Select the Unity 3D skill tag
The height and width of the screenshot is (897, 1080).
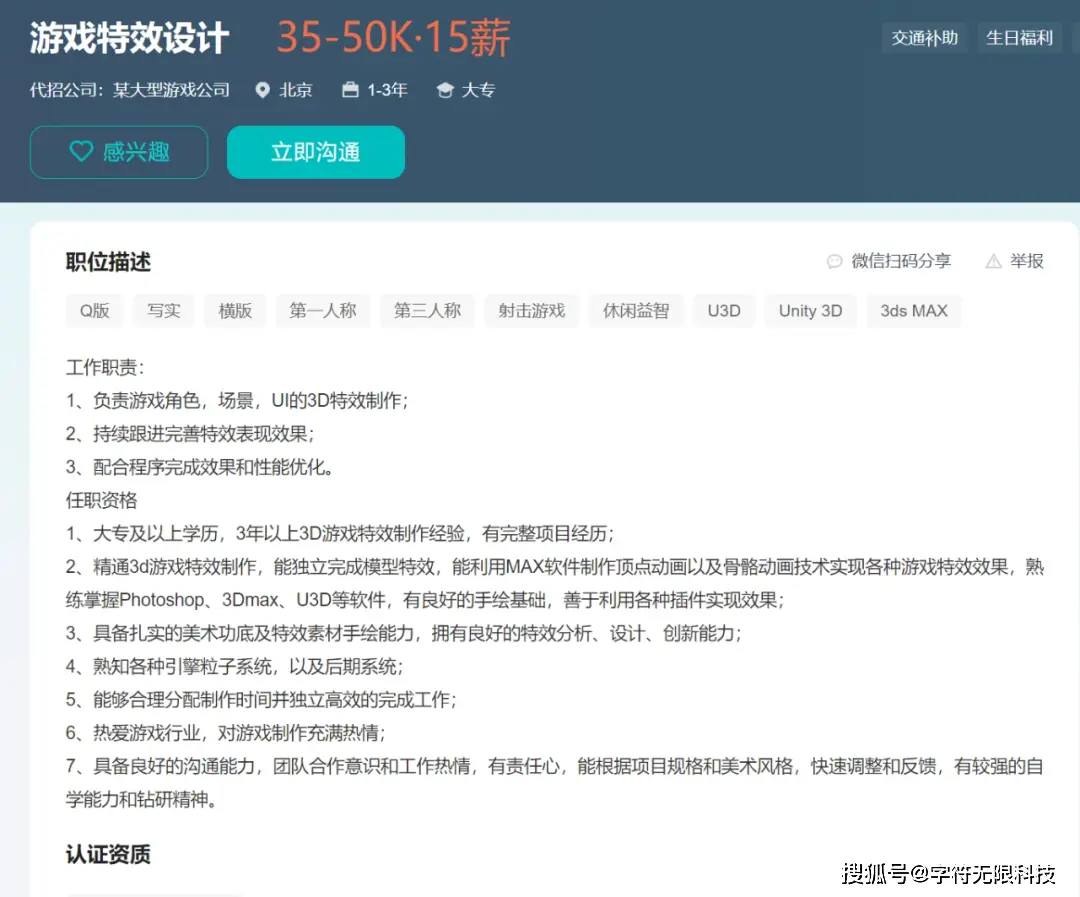[810, 311]
